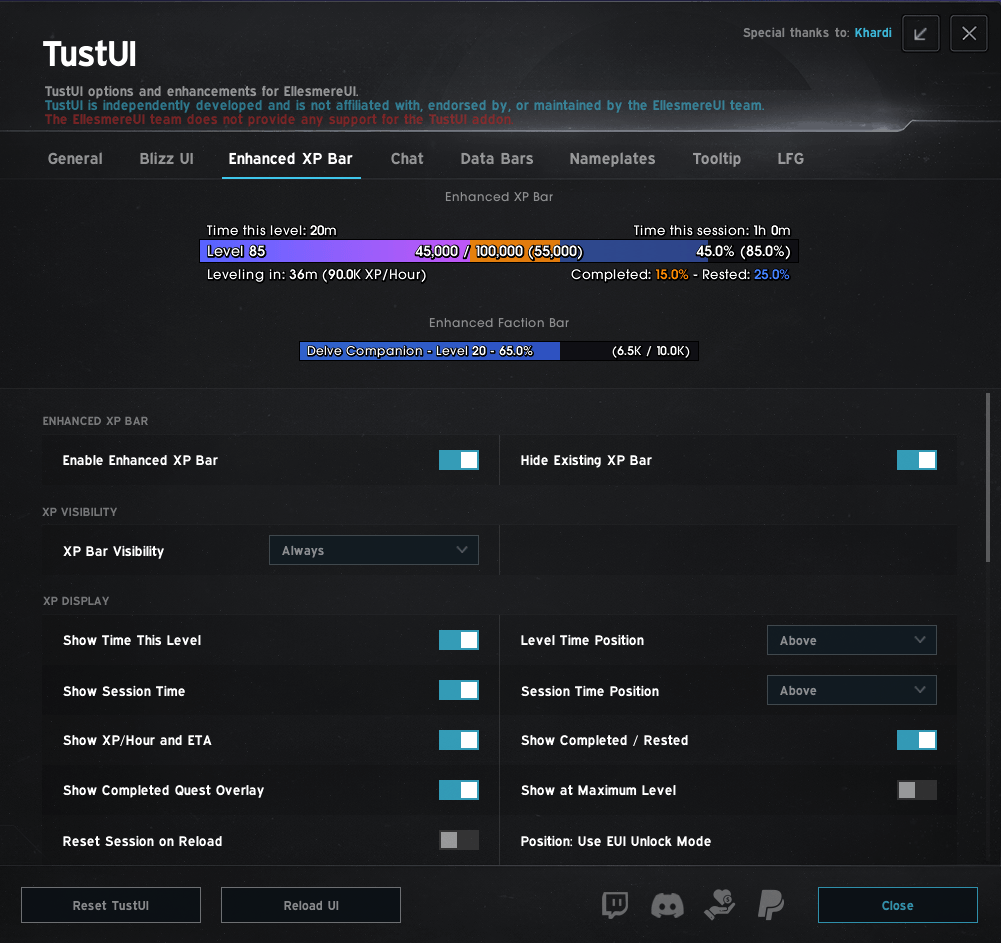This screenshot has width=1001, height=943.
Task: Click the "Rested: 25.0%" text
Action: [x=746, y=275]
